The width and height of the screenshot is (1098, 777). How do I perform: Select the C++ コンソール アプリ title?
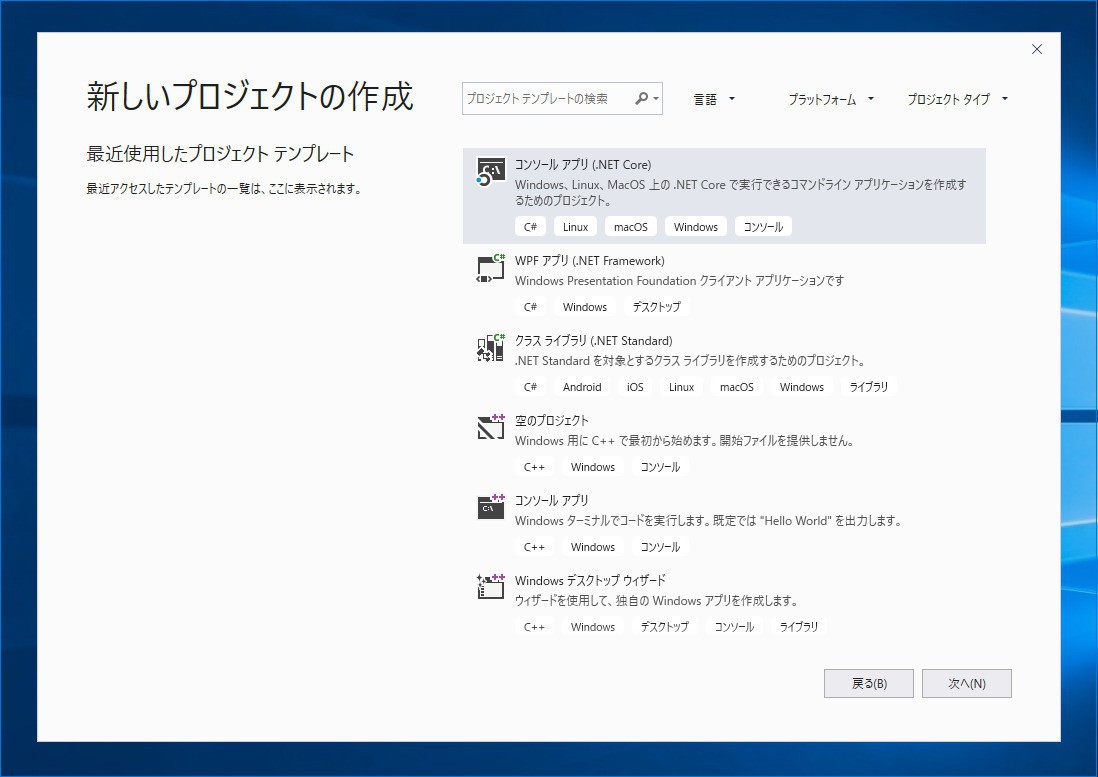(552, 500)
